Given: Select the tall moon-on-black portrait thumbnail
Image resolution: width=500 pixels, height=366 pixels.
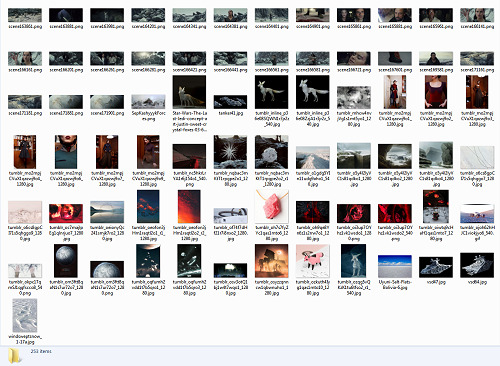Looking at the screenshot, I should click(66, 261).
